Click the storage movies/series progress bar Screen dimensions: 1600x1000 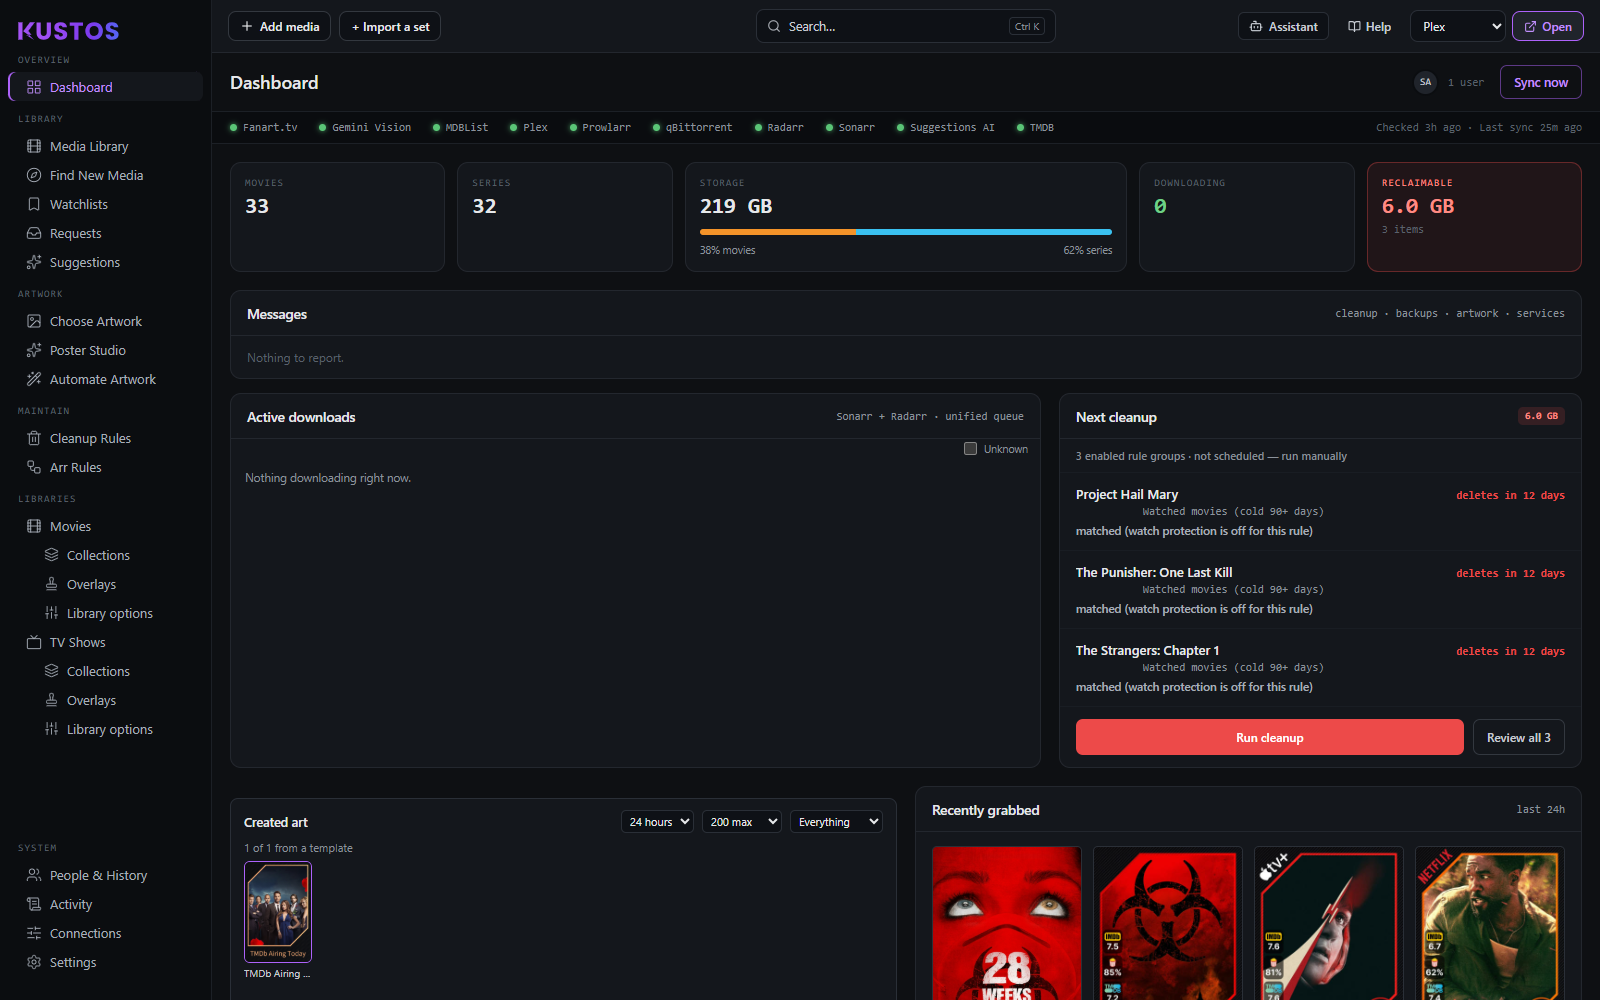click(906, 232)
